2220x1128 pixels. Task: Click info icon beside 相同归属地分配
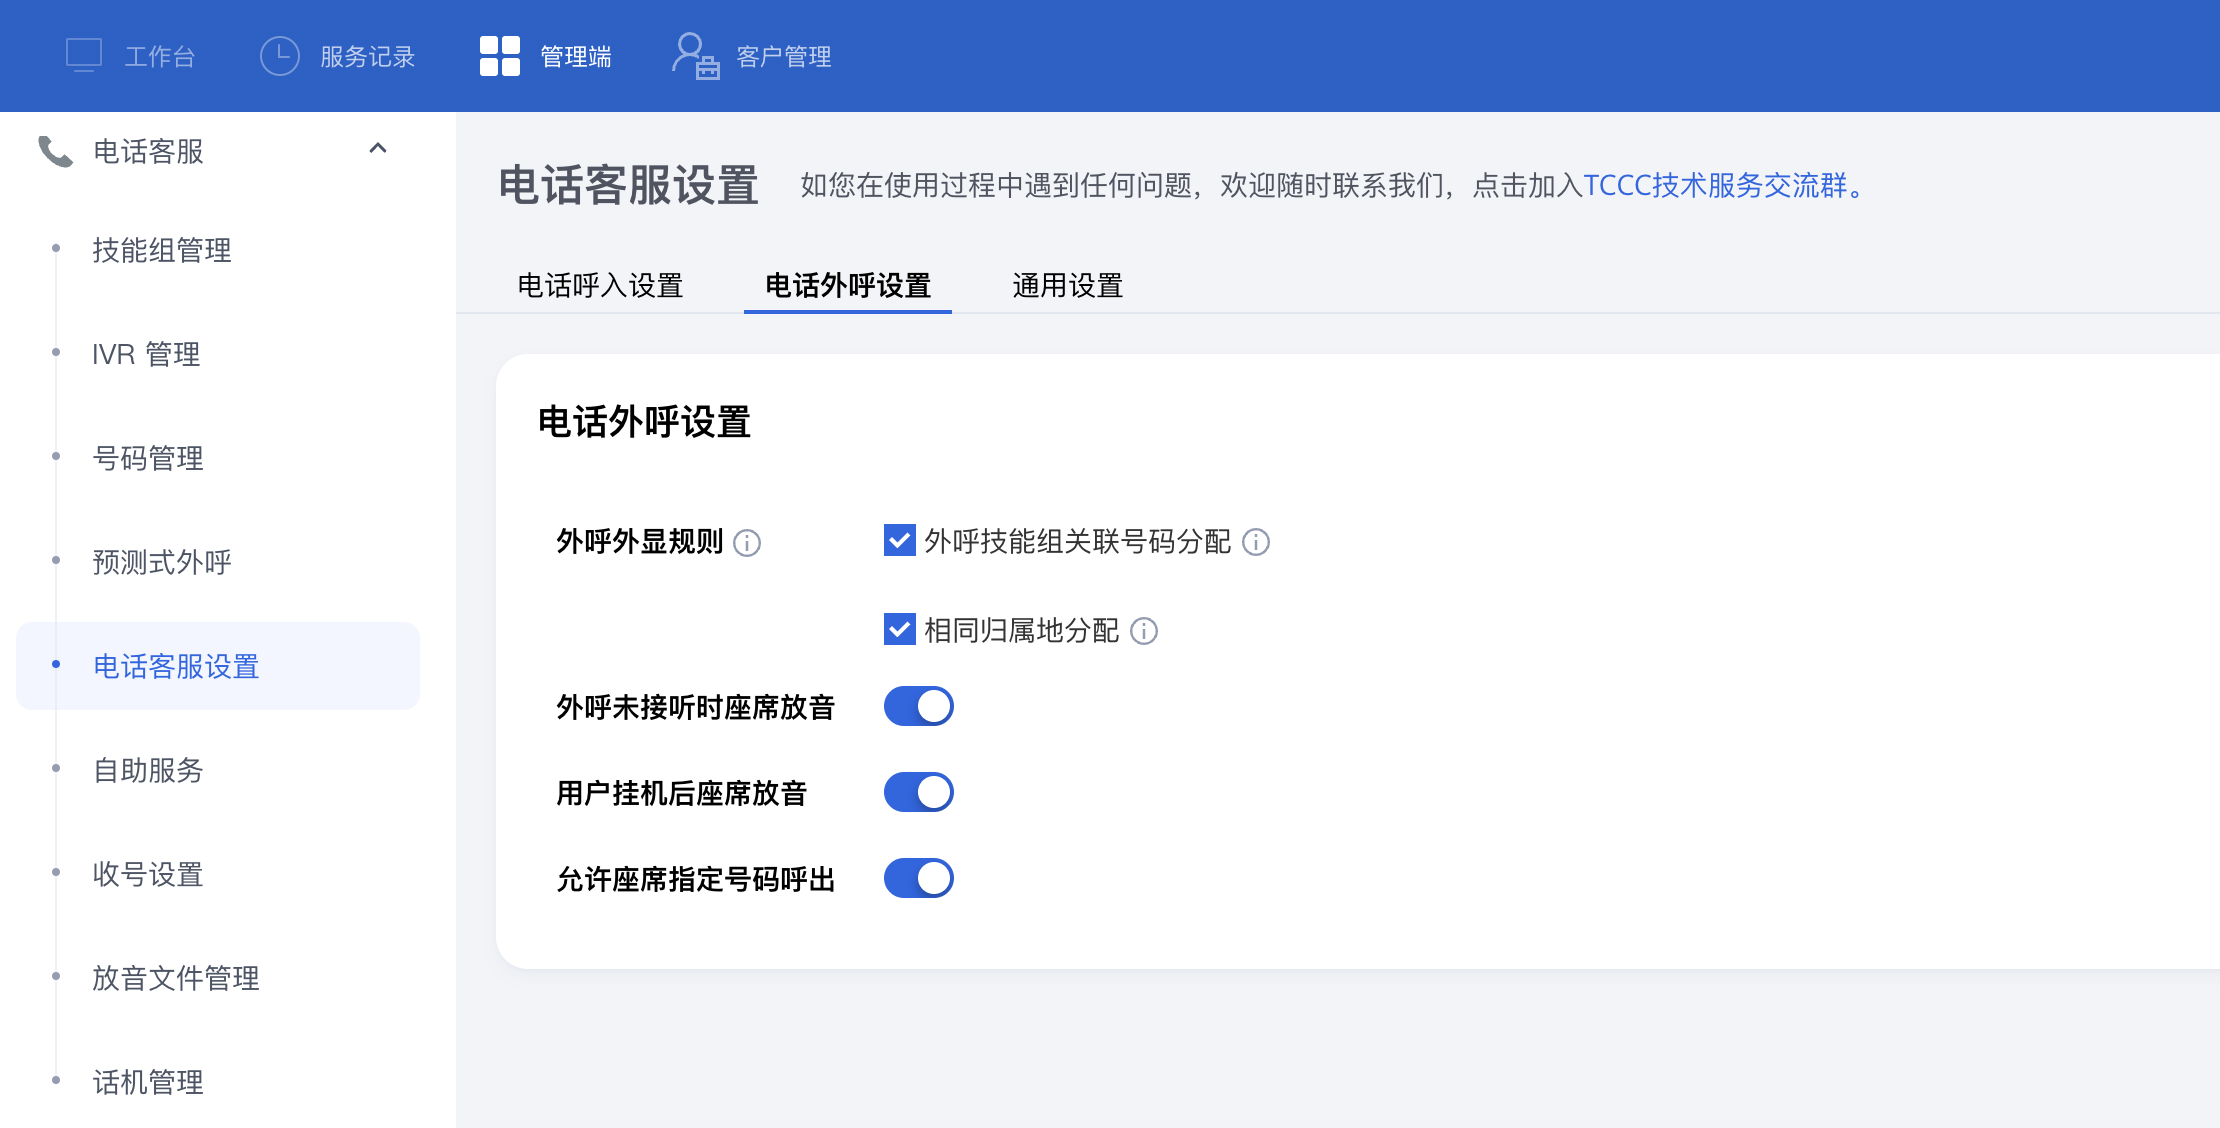[1144, 631]
